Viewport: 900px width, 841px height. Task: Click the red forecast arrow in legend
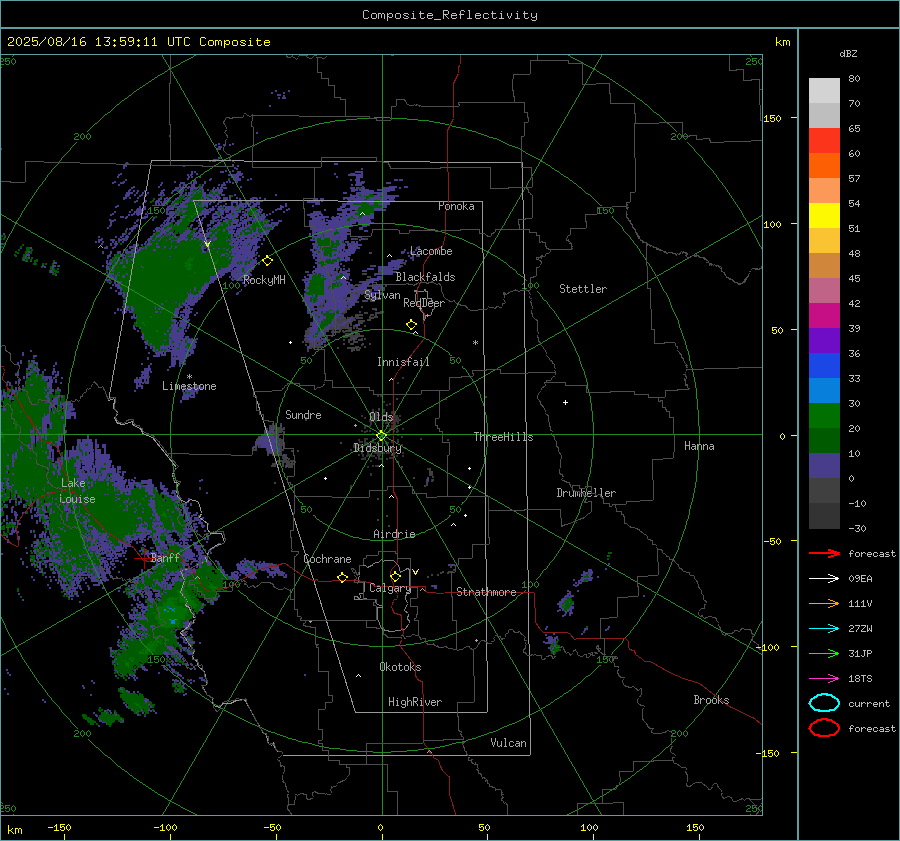tap(824, 553)
